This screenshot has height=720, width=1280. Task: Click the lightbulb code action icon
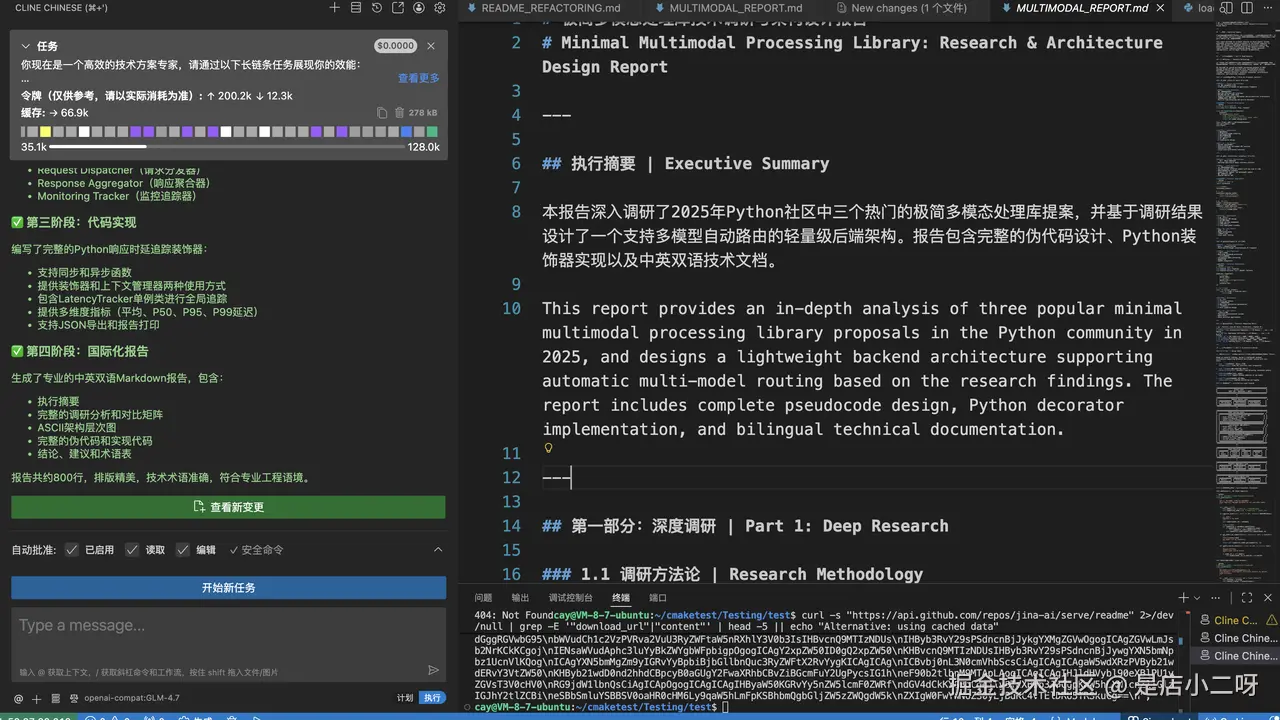[x=548, y=449]
